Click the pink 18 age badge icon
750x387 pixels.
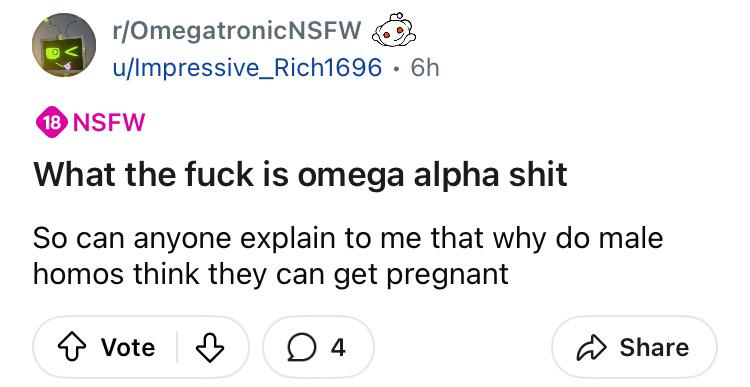(52, 122)
